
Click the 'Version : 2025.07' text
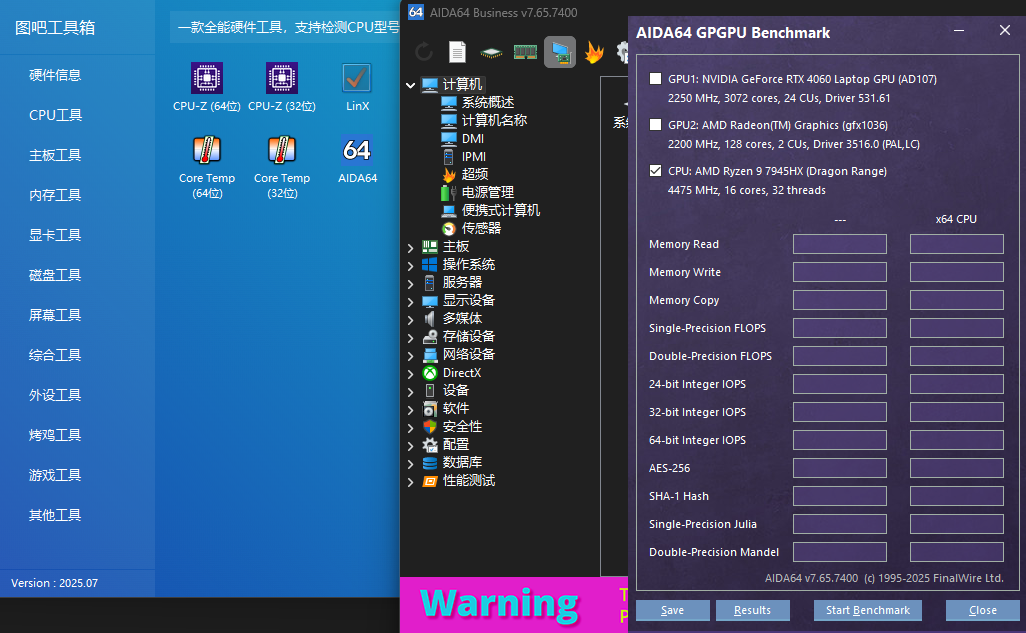(54, 583)
